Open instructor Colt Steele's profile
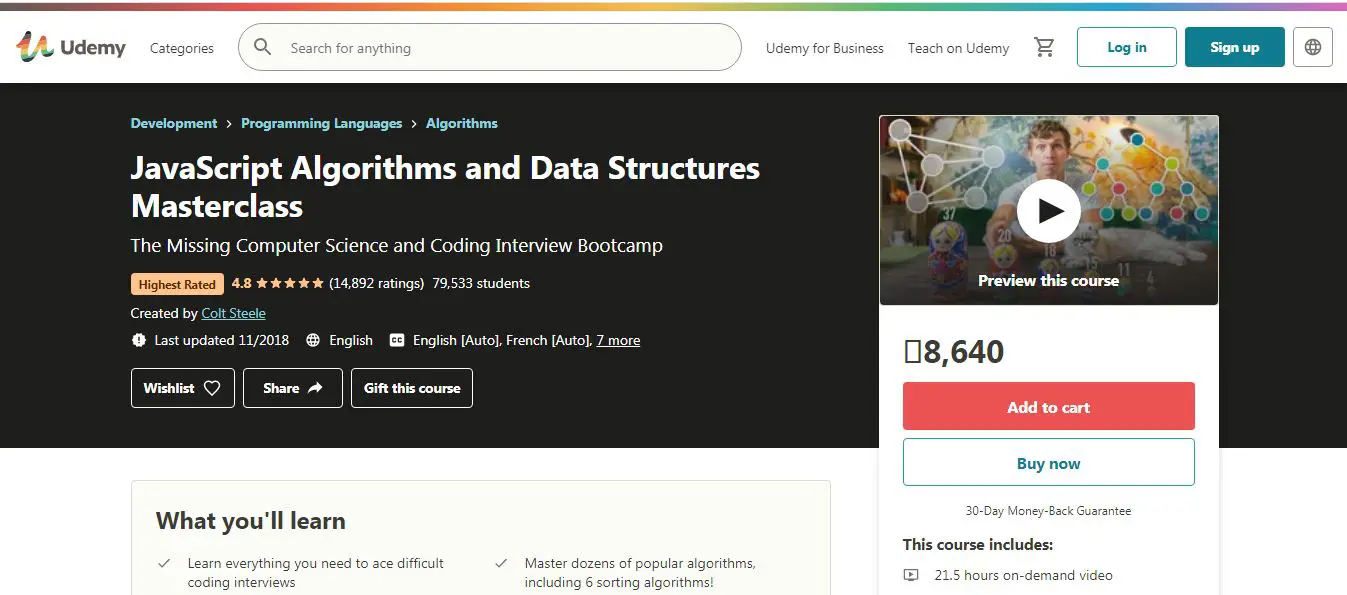1347x595 pixels. tap(233, 313)
